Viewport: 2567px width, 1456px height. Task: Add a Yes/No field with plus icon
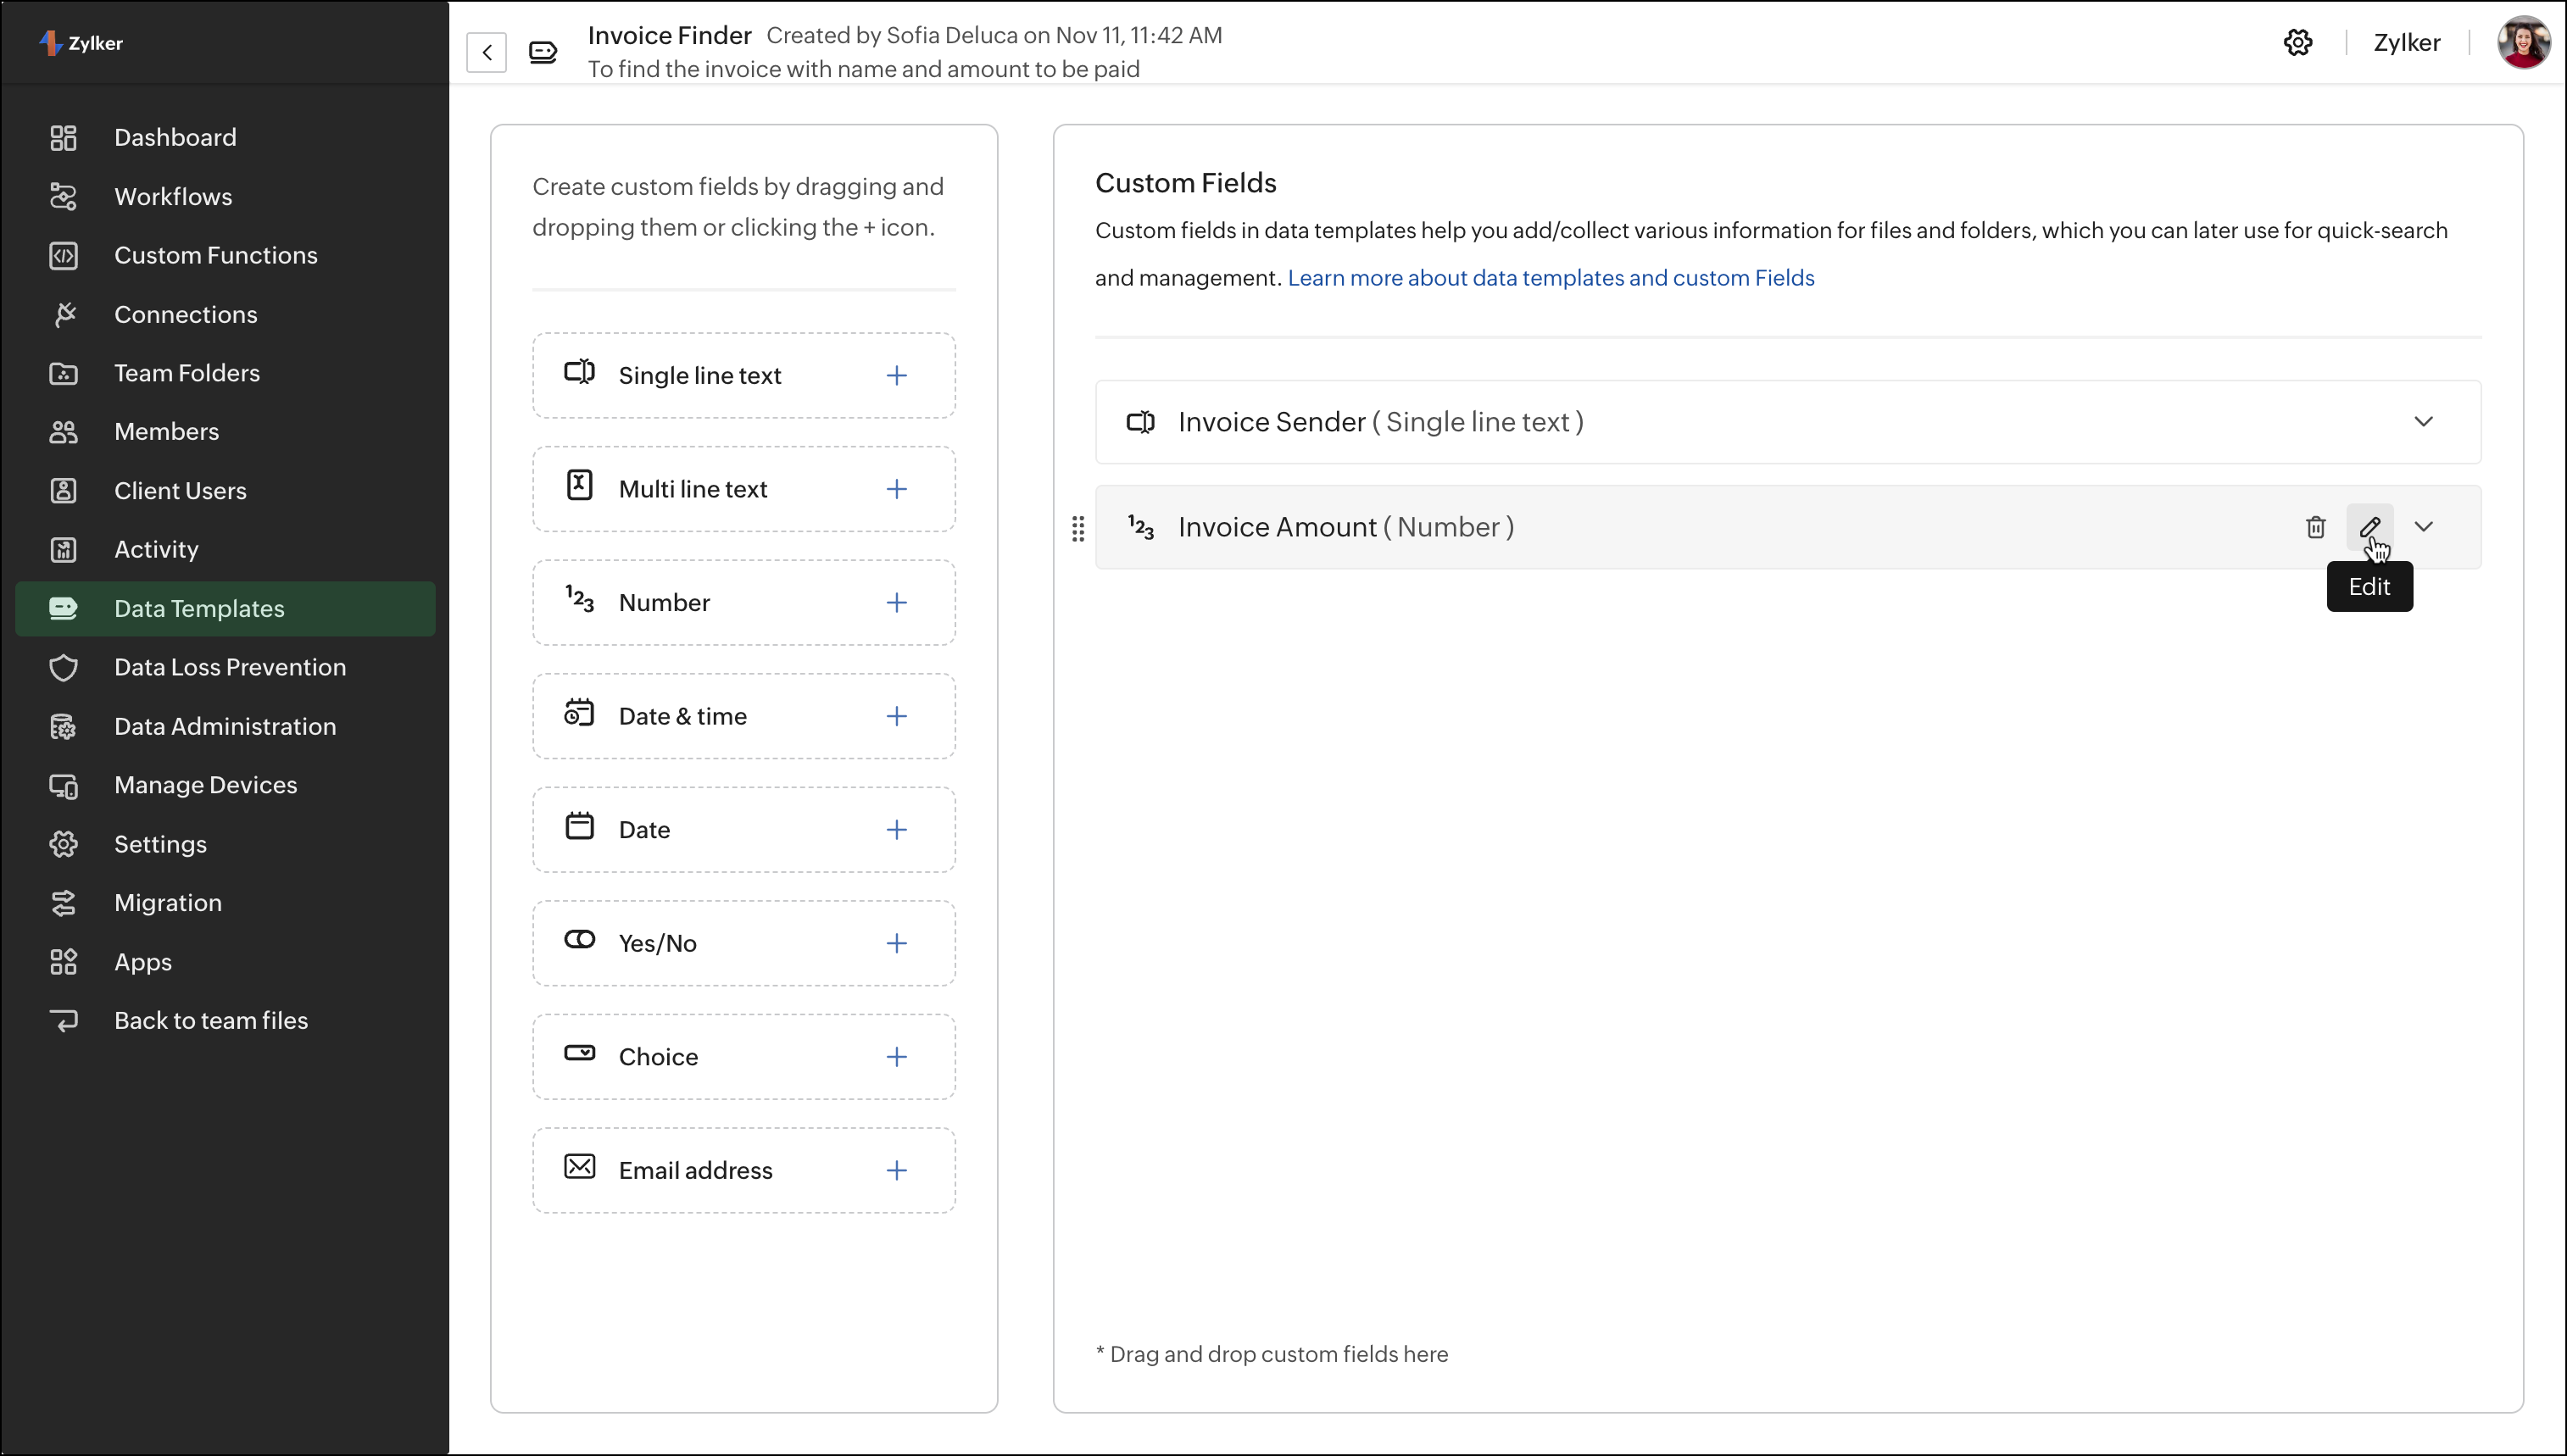click(x=896, y=944)
